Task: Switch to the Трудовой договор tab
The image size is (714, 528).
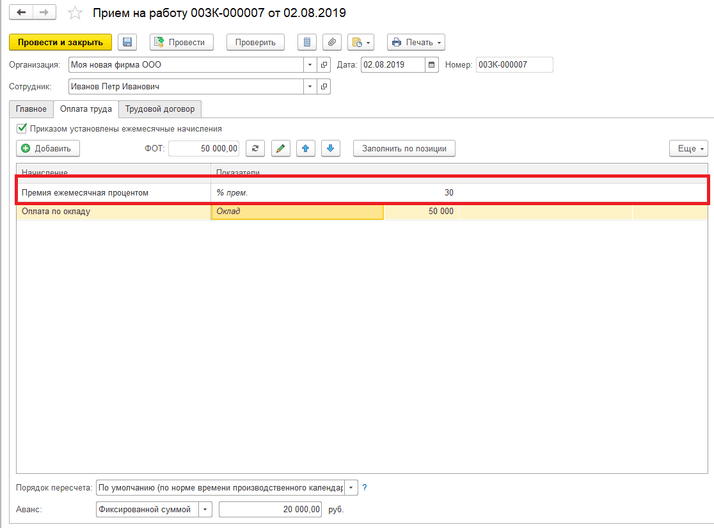Action: pos(160,108)
